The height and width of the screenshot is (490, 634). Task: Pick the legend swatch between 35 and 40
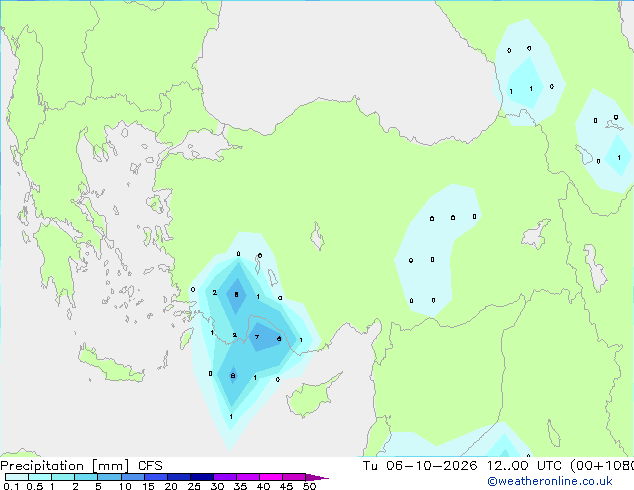pyautogui.click(x=247, y=477)
